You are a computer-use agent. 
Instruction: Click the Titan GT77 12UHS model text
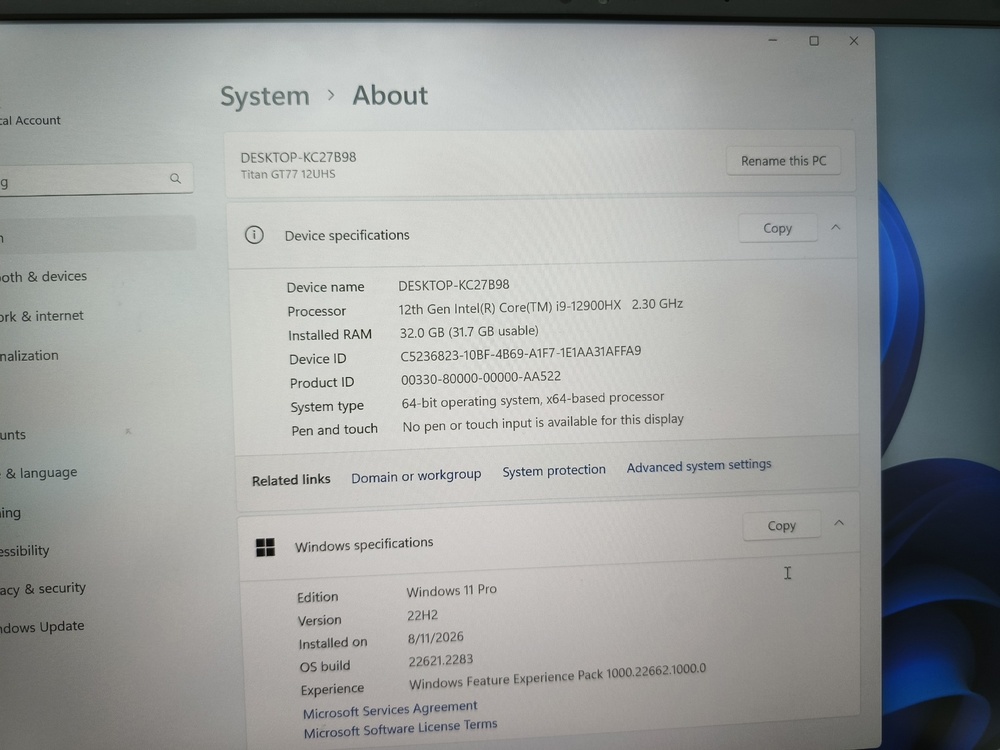coord(288,174)
